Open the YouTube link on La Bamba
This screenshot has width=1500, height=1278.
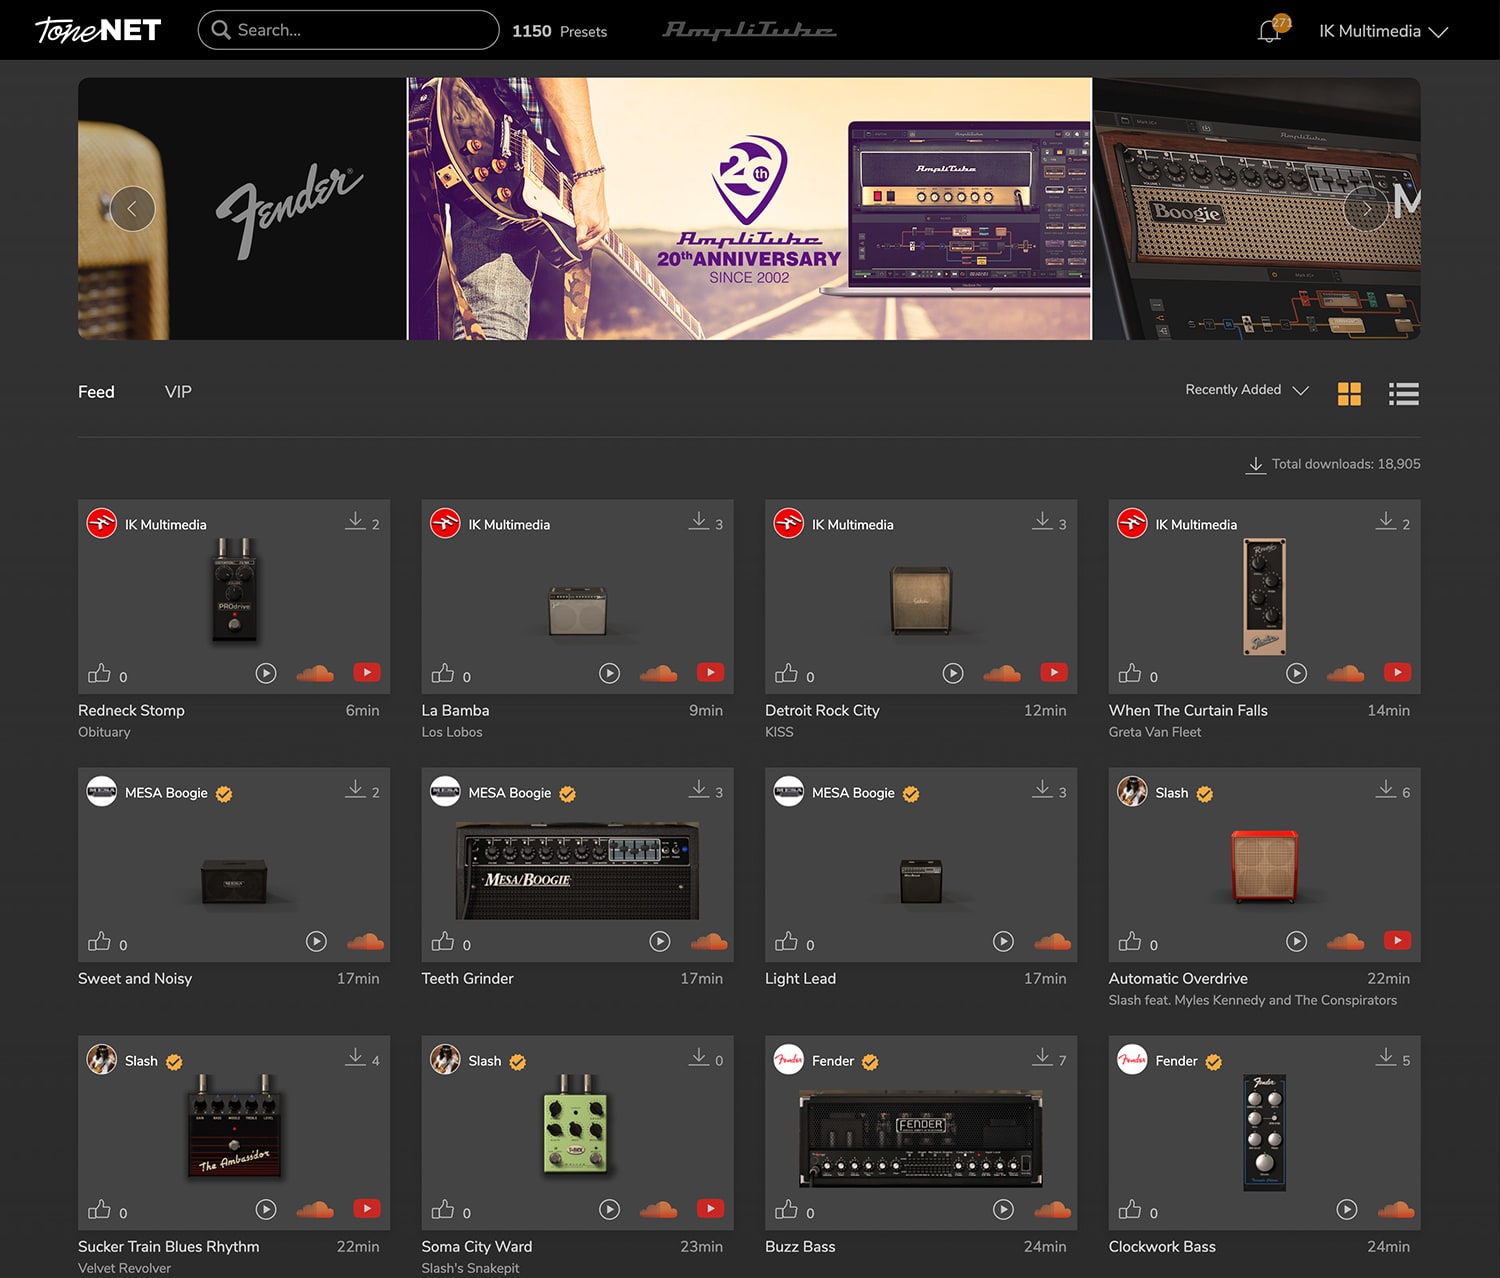710,672
